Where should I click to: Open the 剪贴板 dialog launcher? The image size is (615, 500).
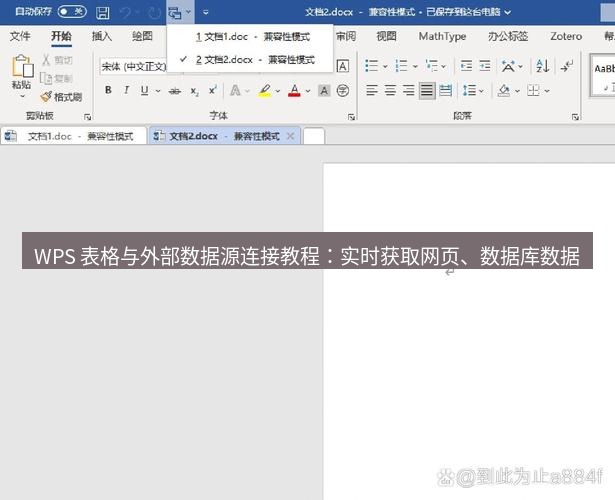pos(87,117)
